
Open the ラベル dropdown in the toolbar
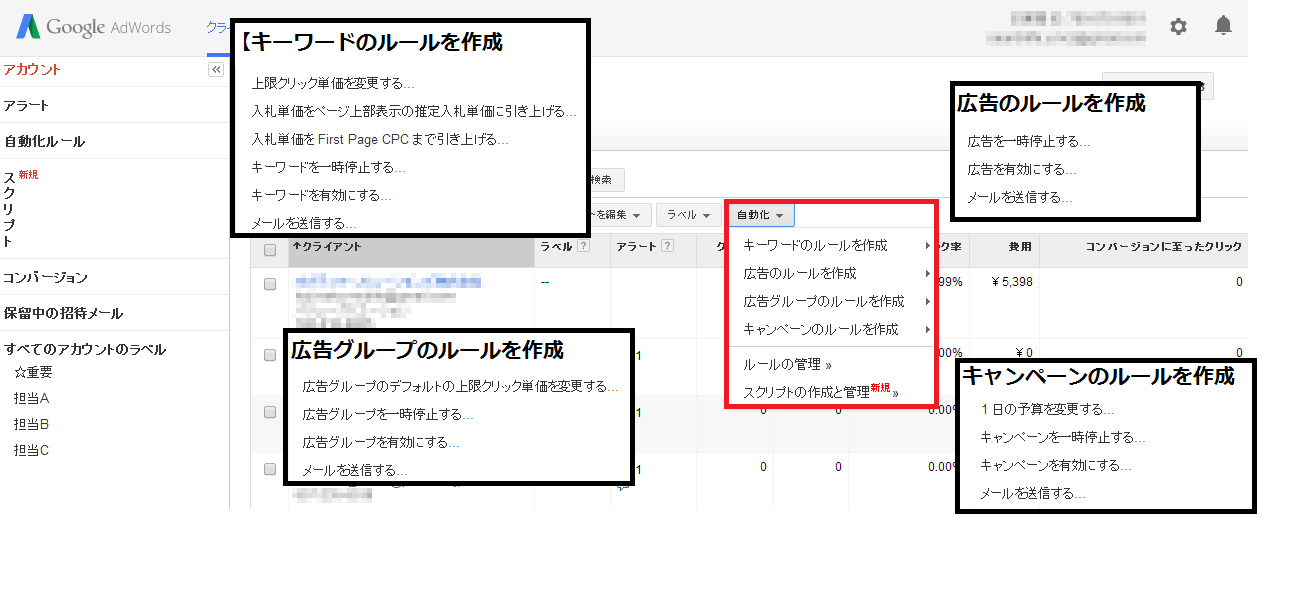(688, 215)
